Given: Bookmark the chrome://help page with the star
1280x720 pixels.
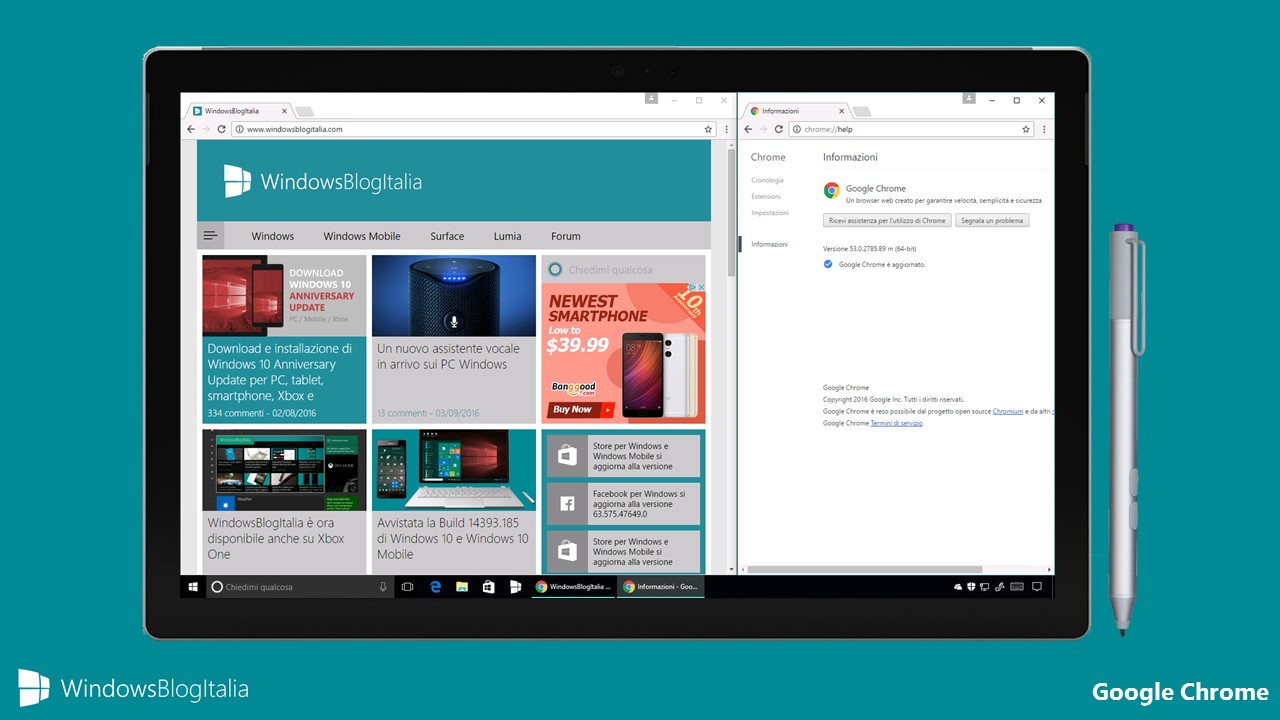Looking at the screenshot, I should pos(1026,129).
